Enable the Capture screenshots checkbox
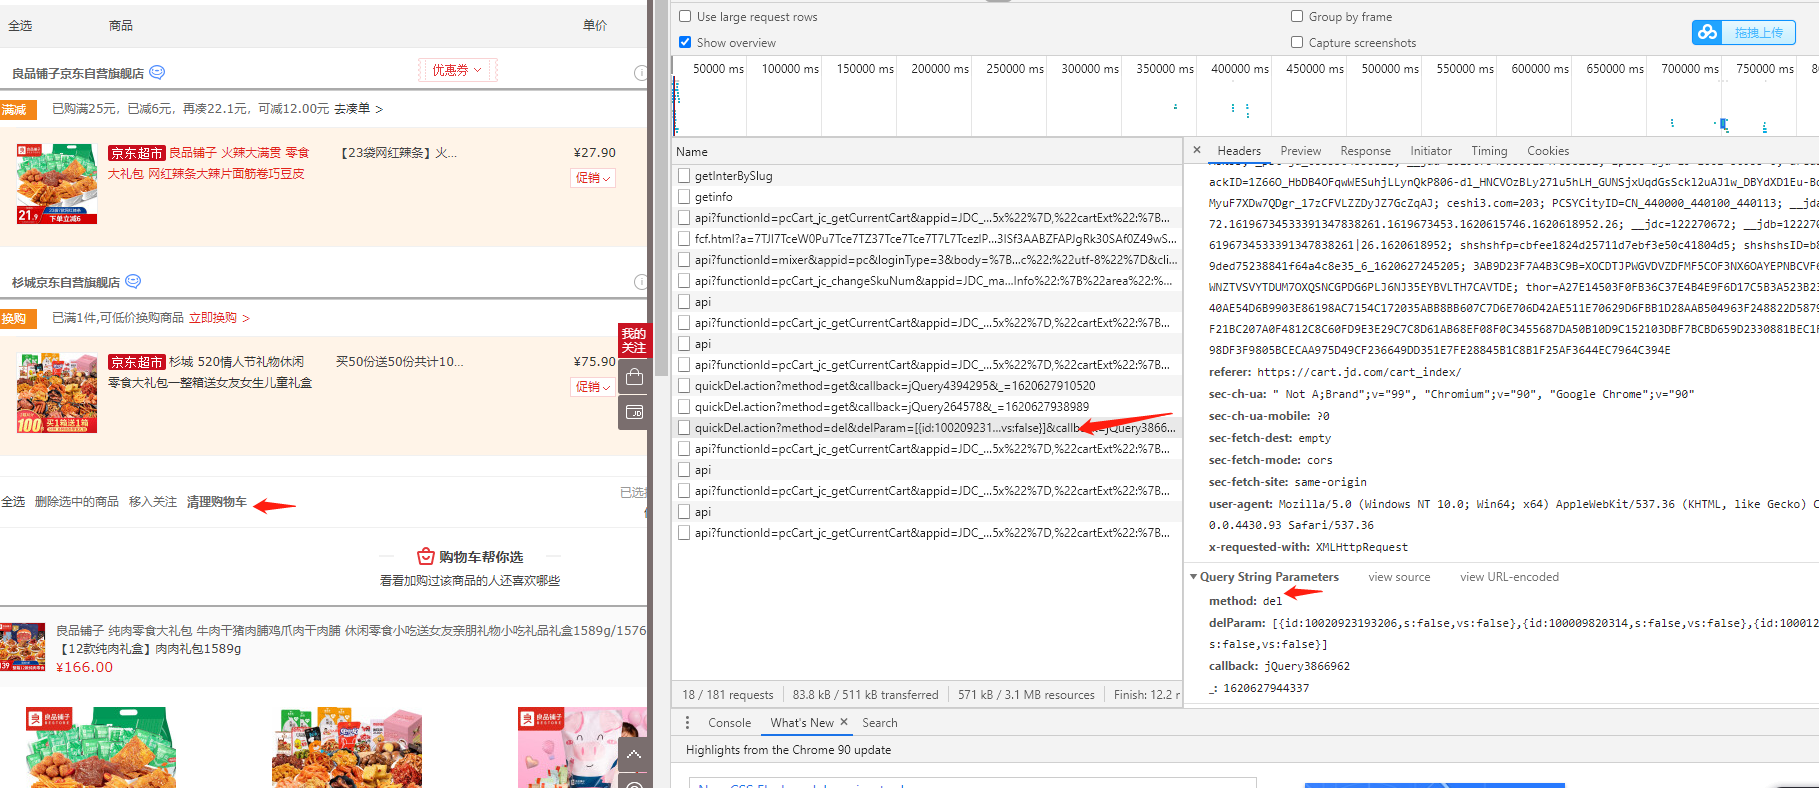 pyautogui.click(x=1297, y=42)
